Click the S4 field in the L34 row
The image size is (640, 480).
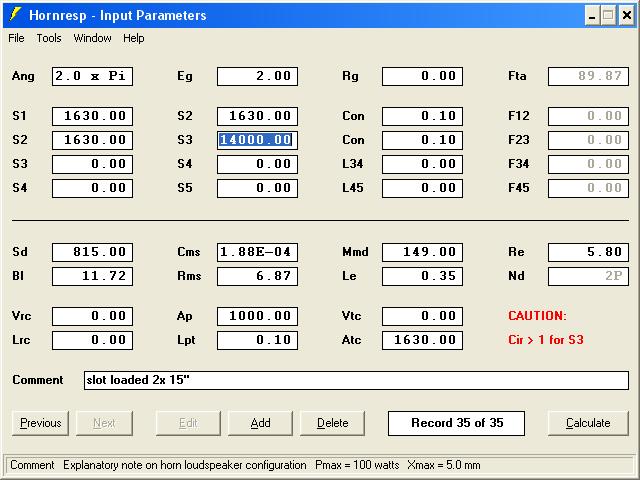258,164
